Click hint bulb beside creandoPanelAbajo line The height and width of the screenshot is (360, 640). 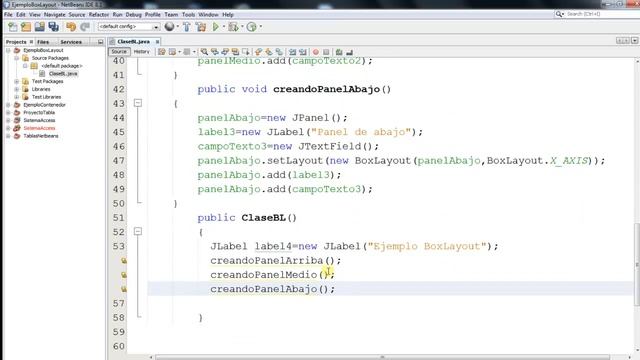point(123,289)
